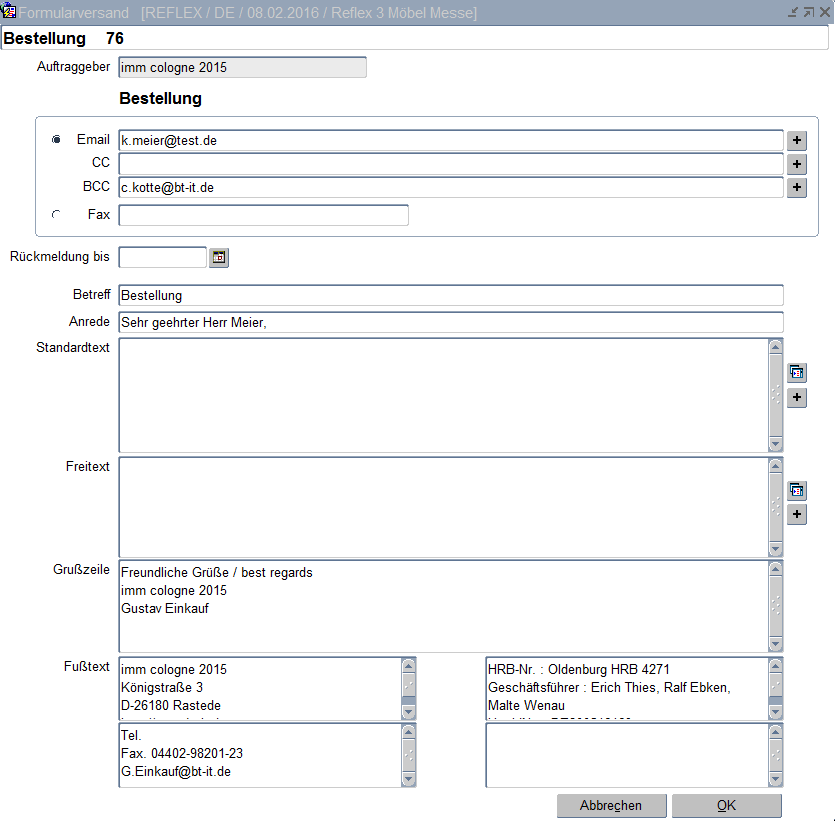Click into the Anrede input field
835x821 pixels.
pyautogui.click(x=450, y=322)
